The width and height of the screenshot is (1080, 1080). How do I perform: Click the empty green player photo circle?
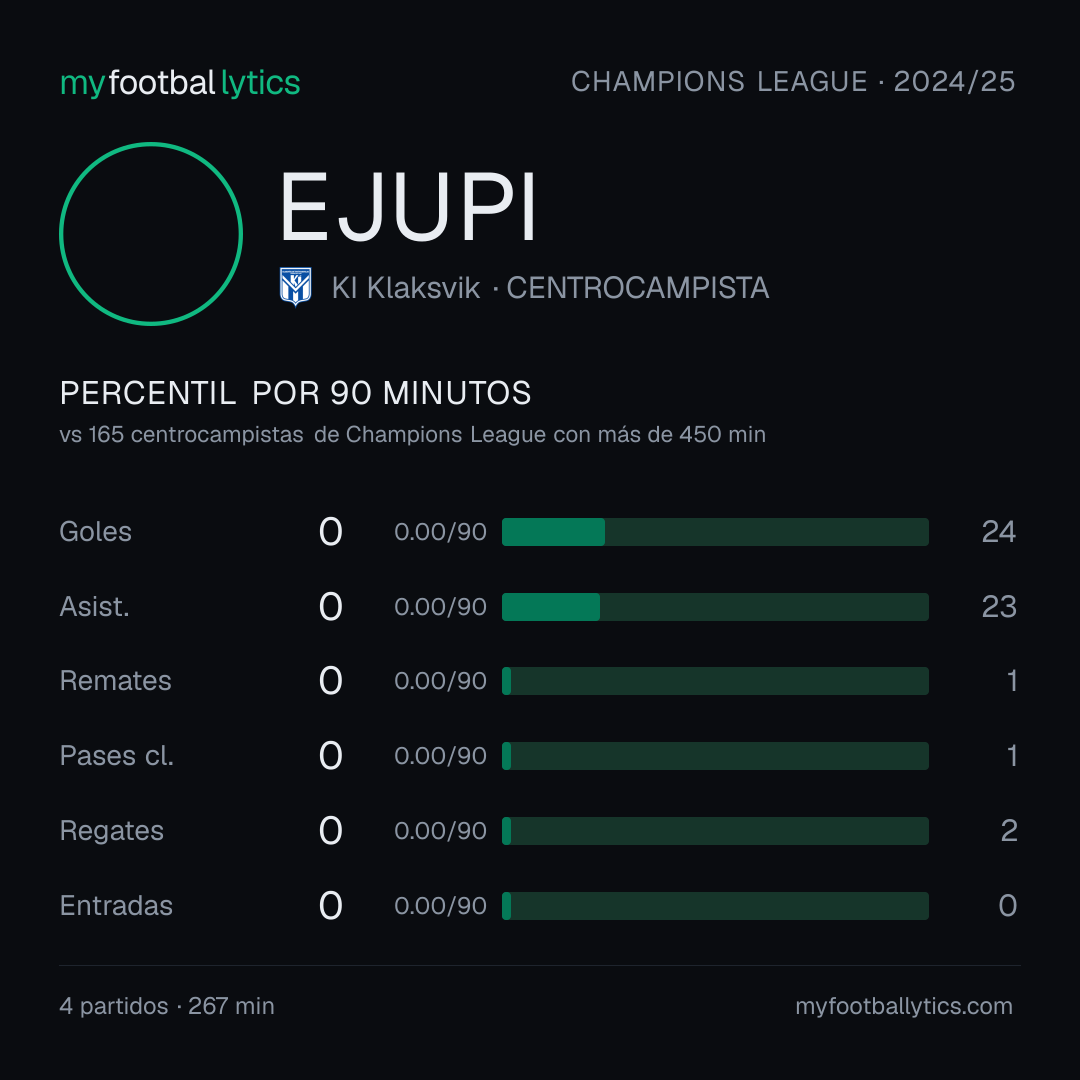point(151,233)
